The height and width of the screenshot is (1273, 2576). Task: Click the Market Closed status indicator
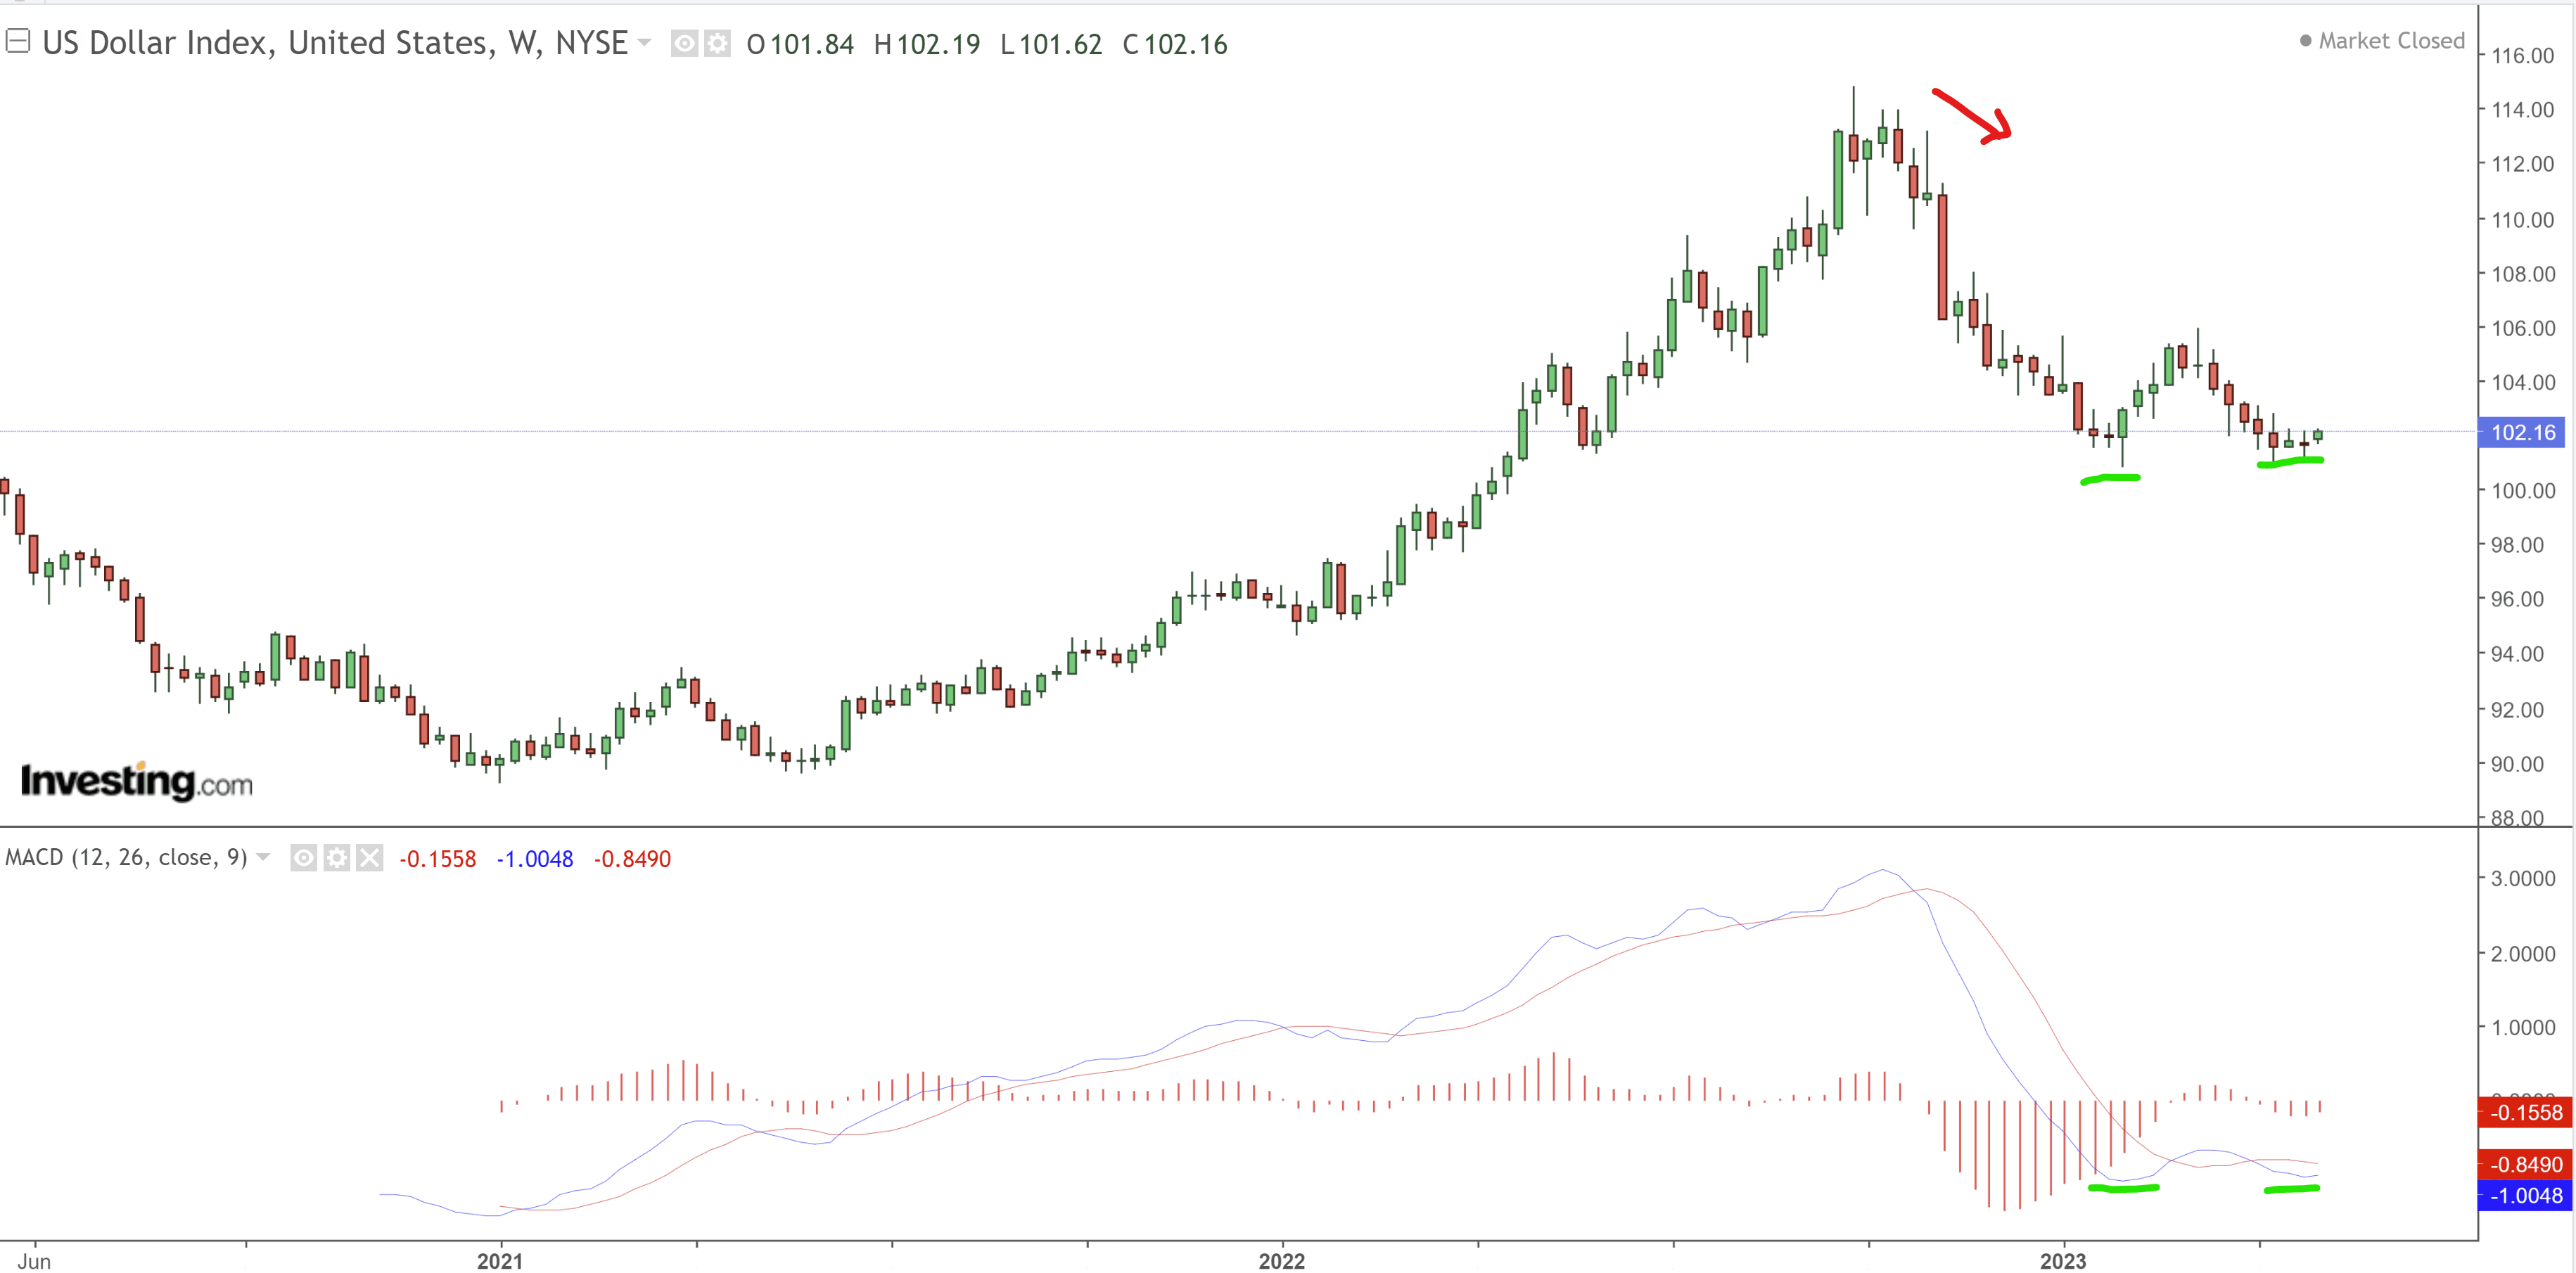(2382, 41)
